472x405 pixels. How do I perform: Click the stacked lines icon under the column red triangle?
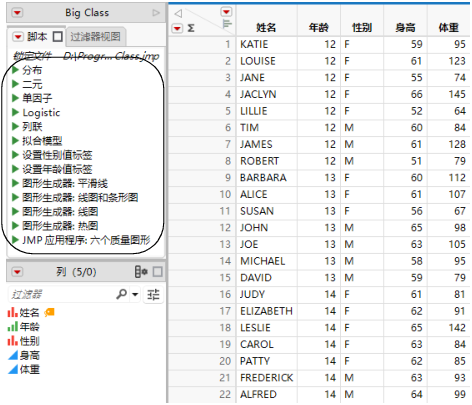tap(227, 24)
